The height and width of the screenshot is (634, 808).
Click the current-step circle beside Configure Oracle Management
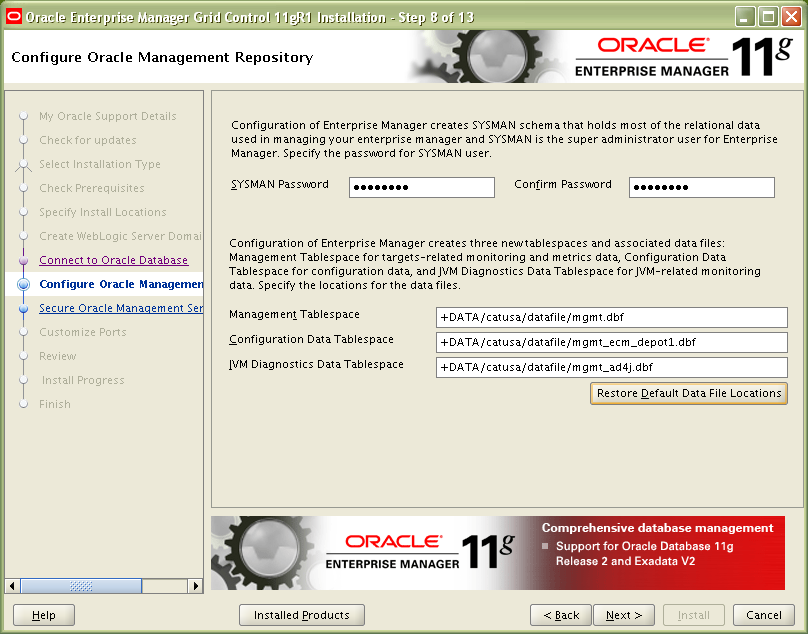tap(23, 284)
